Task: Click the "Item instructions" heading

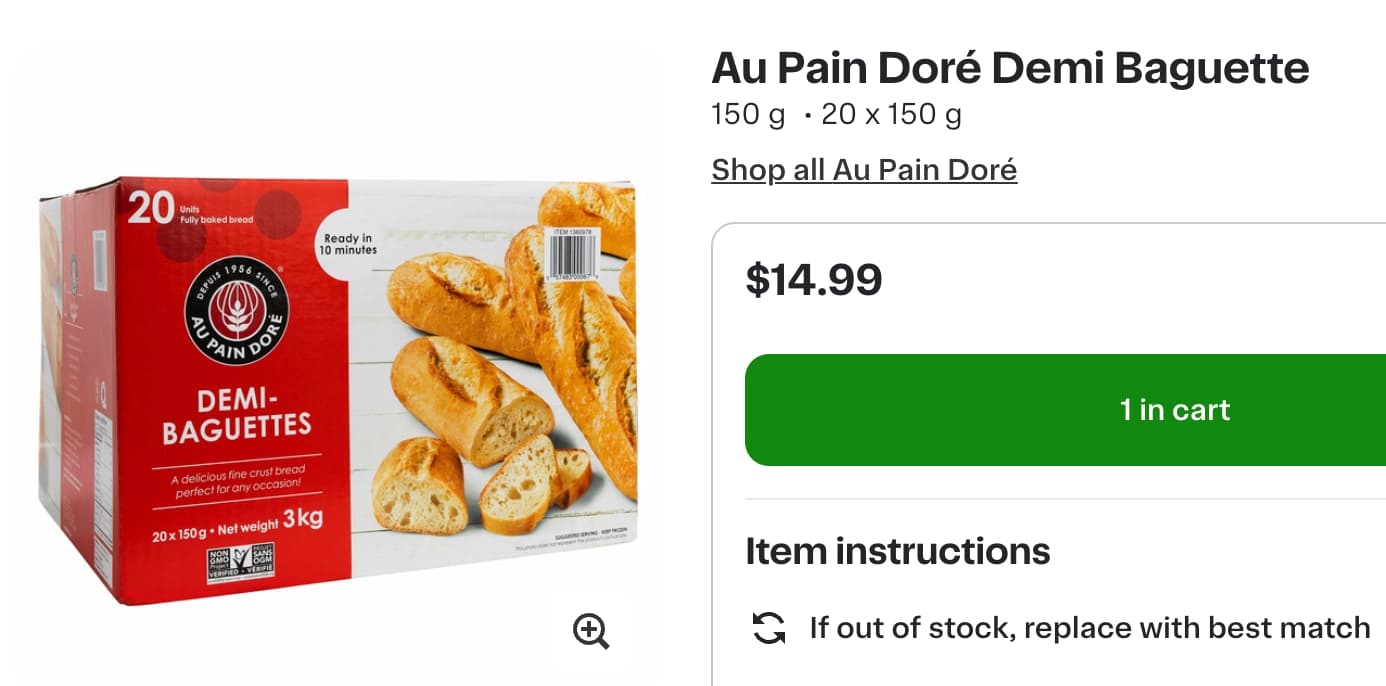Action: pos(897,551)
